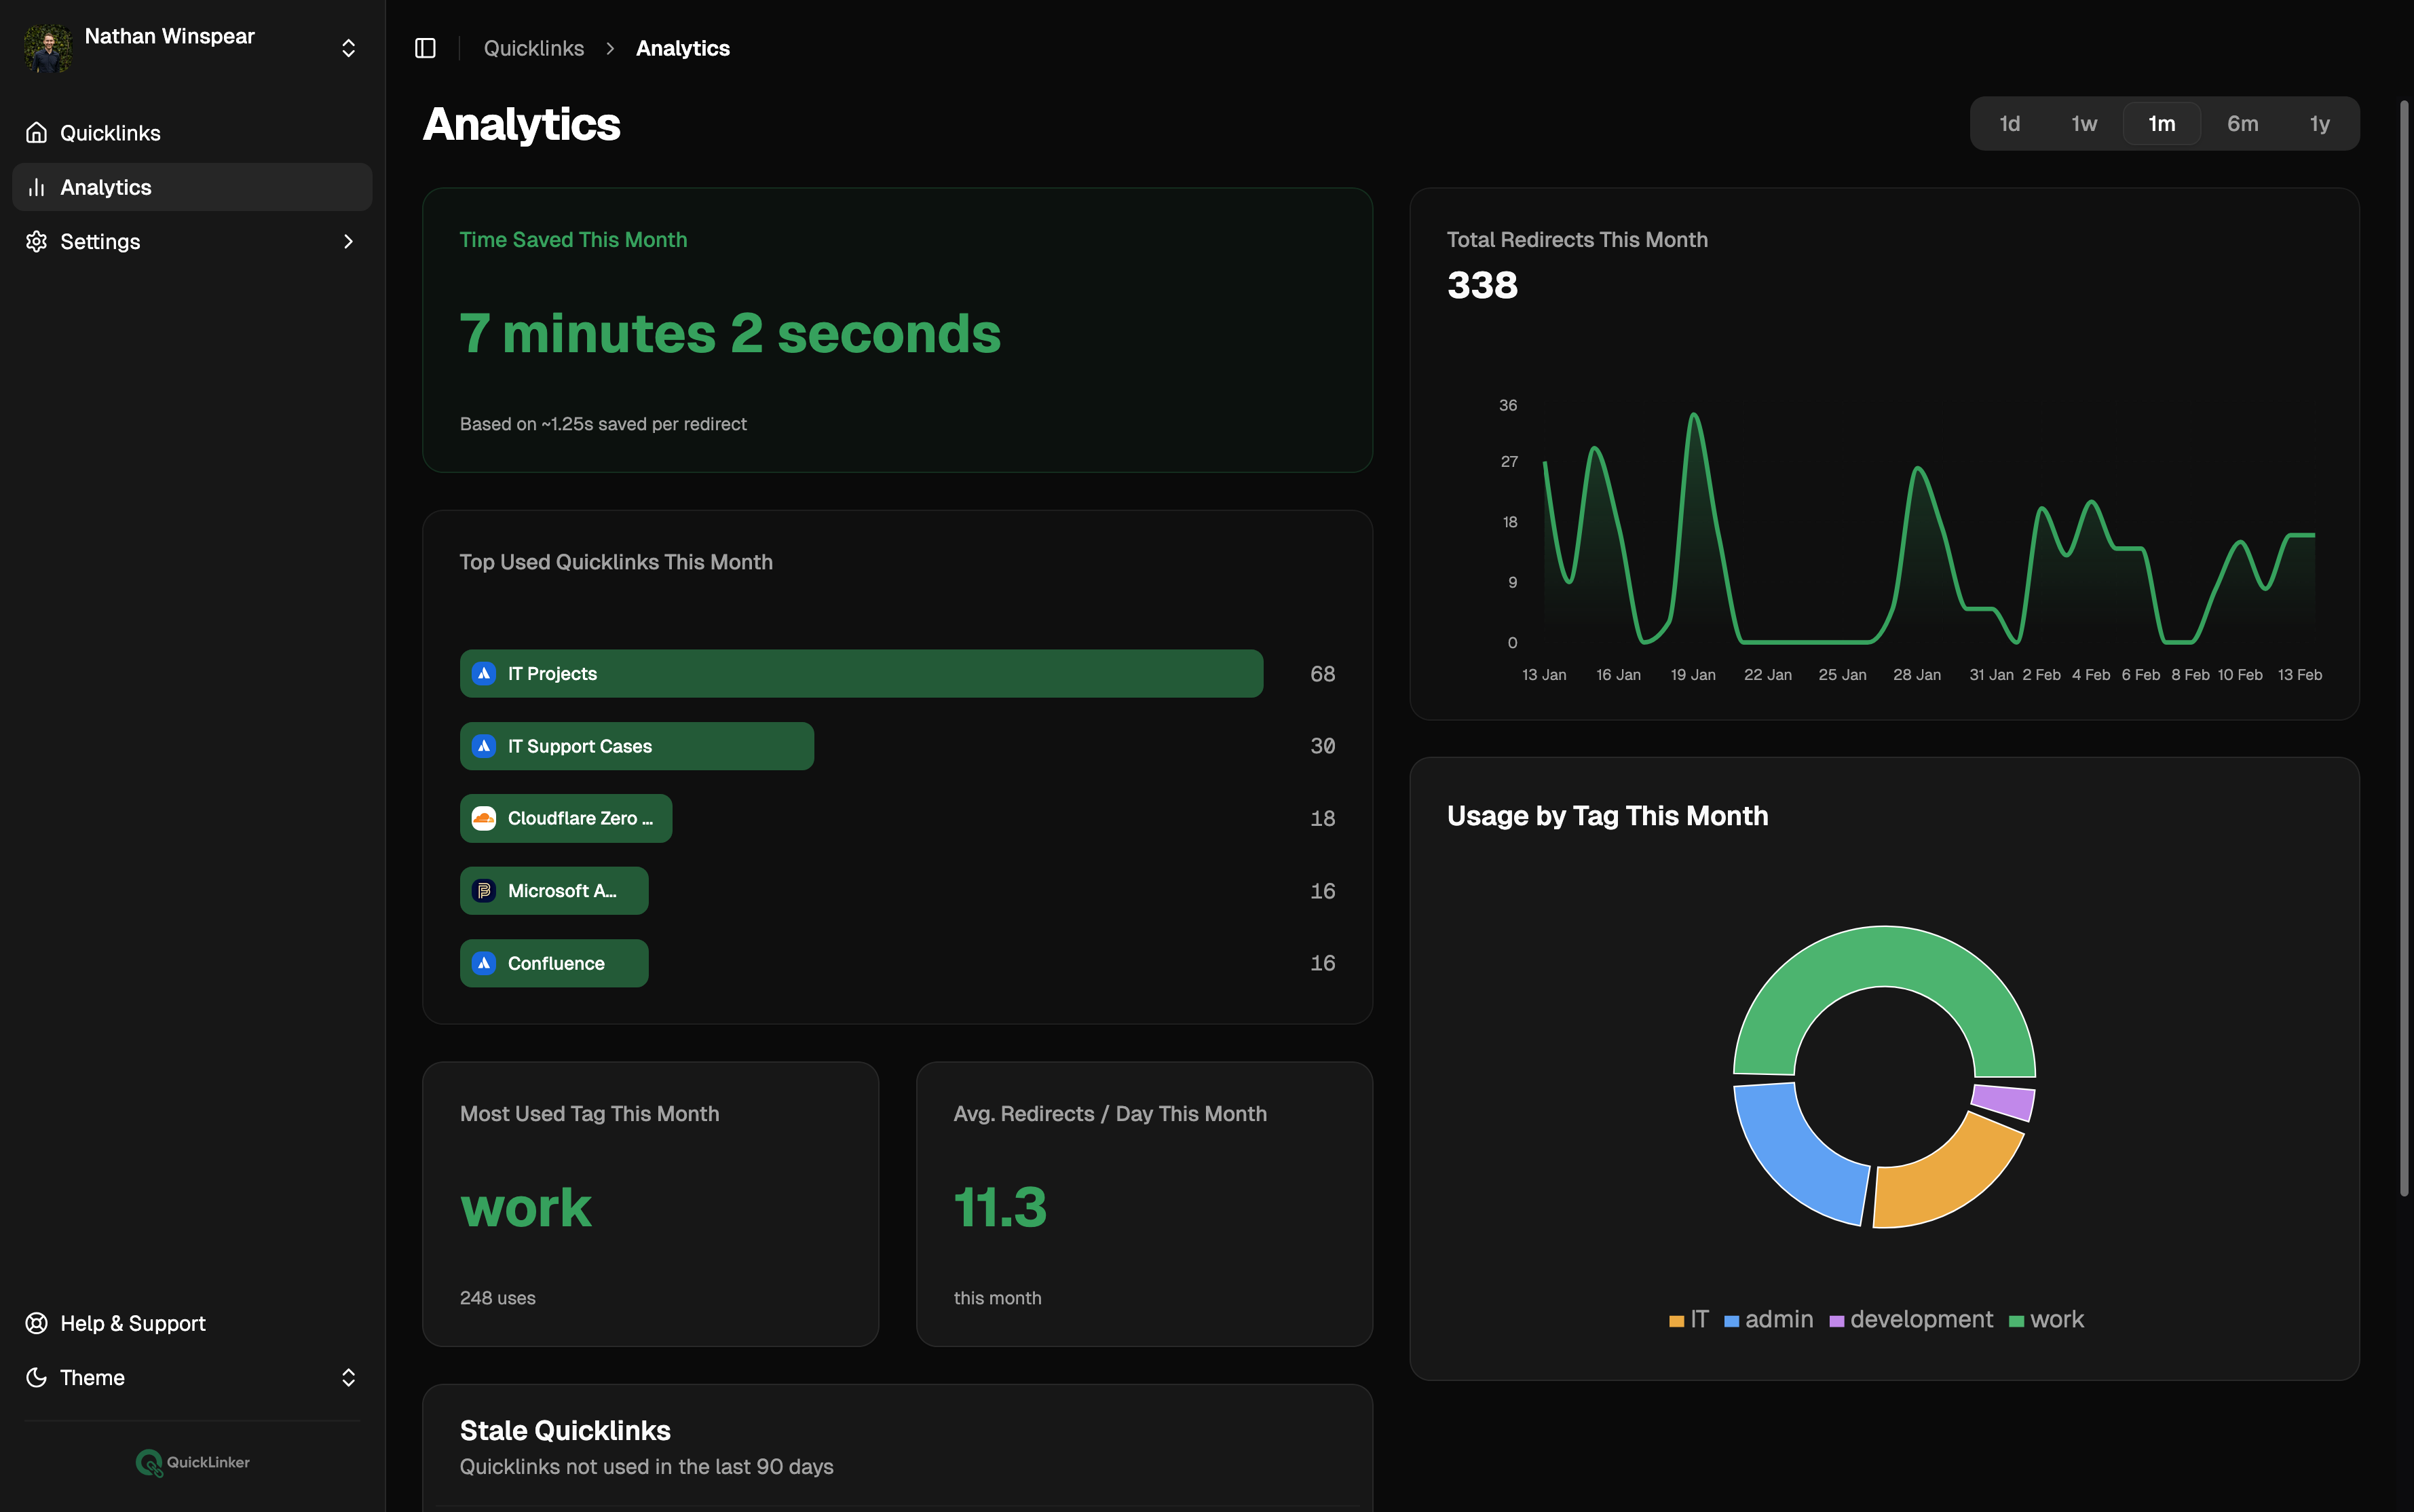Collapse the sidebar using the panel icon

(425, 47)
